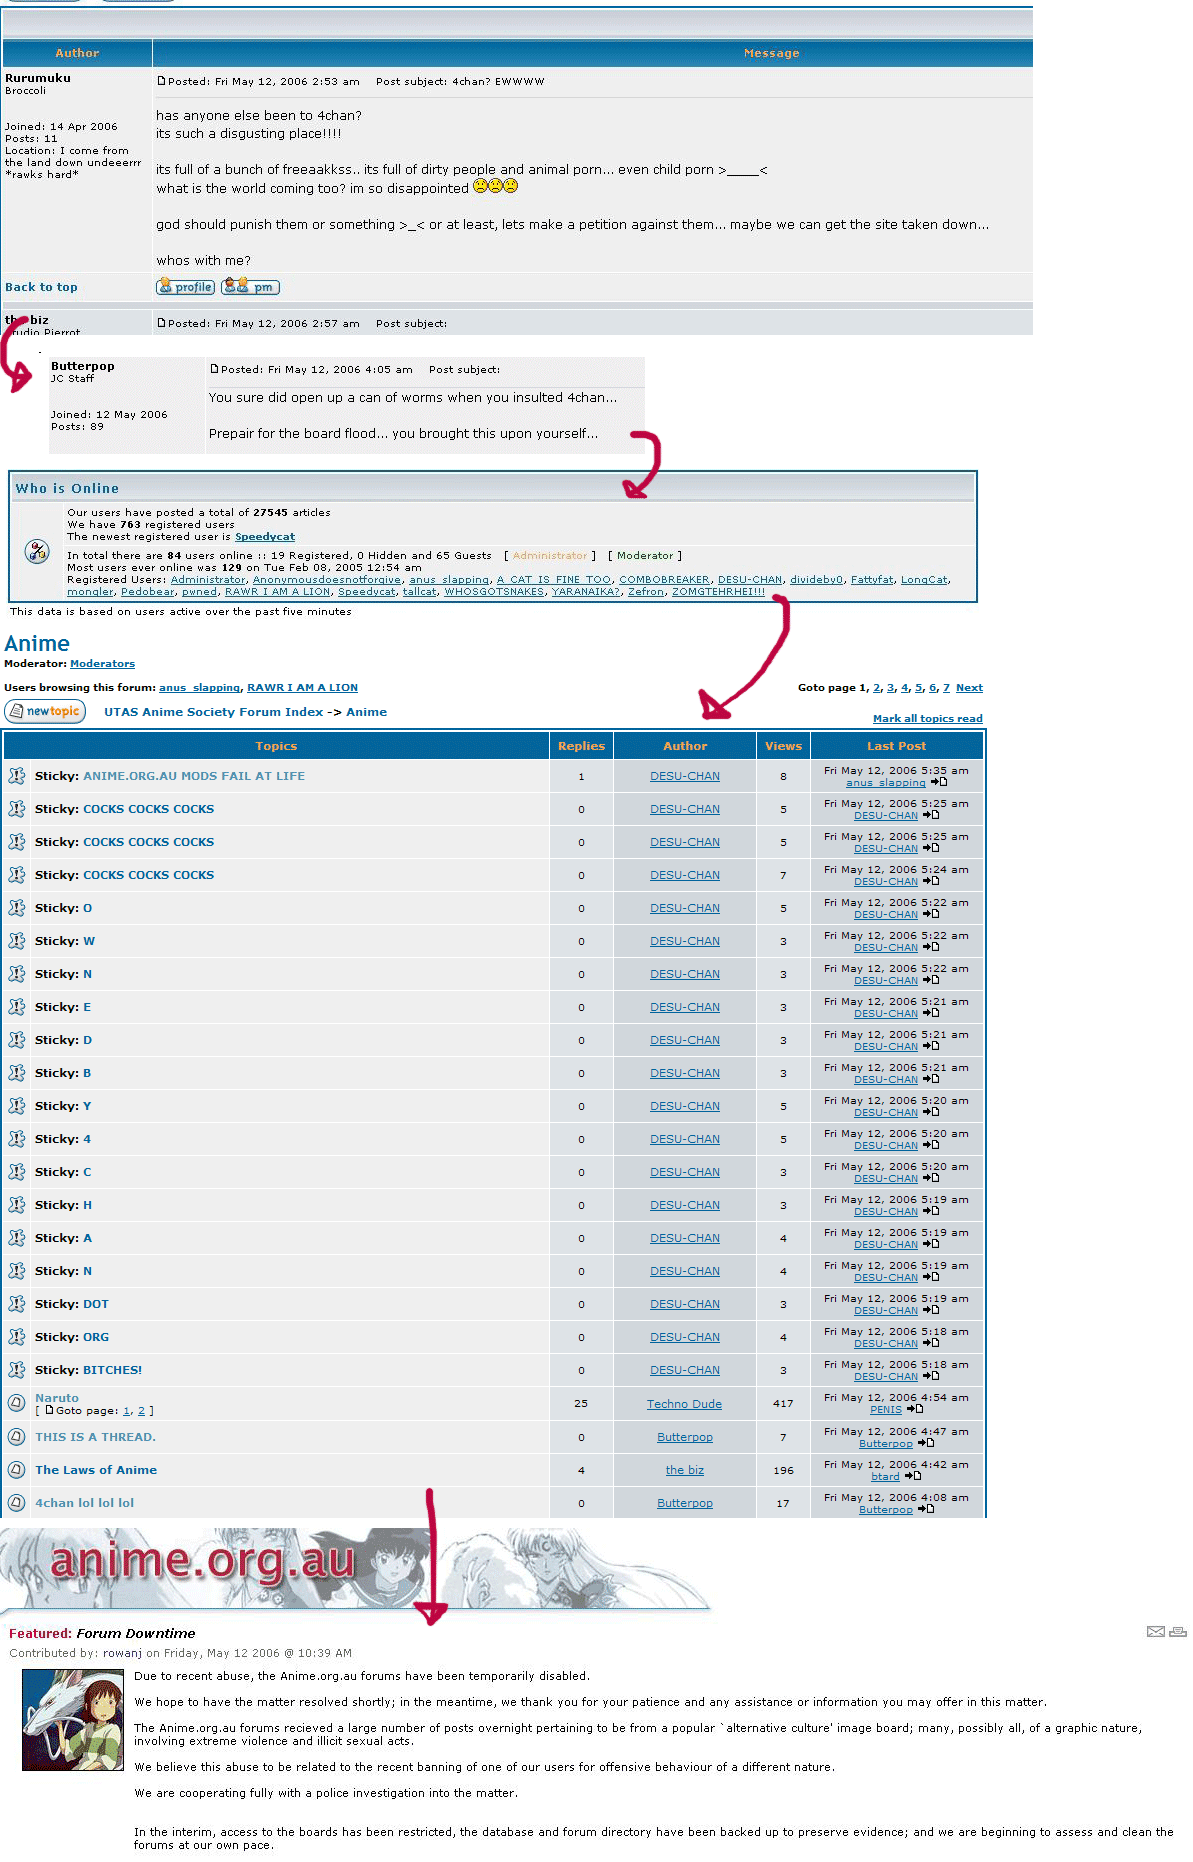This screenshot has width=1193, height=1862.
Task: Open the Naruto topic
Action: coord(57,1398)
